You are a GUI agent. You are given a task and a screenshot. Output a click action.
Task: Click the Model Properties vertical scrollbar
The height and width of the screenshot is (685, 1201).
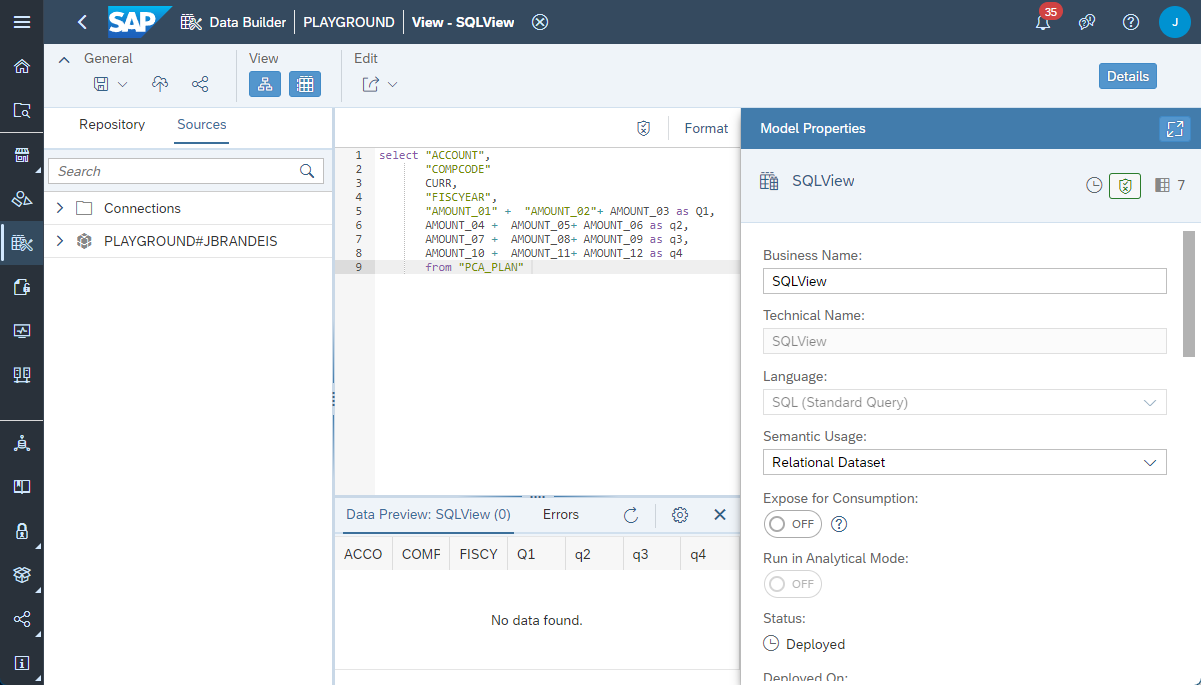pos(1189,293)
